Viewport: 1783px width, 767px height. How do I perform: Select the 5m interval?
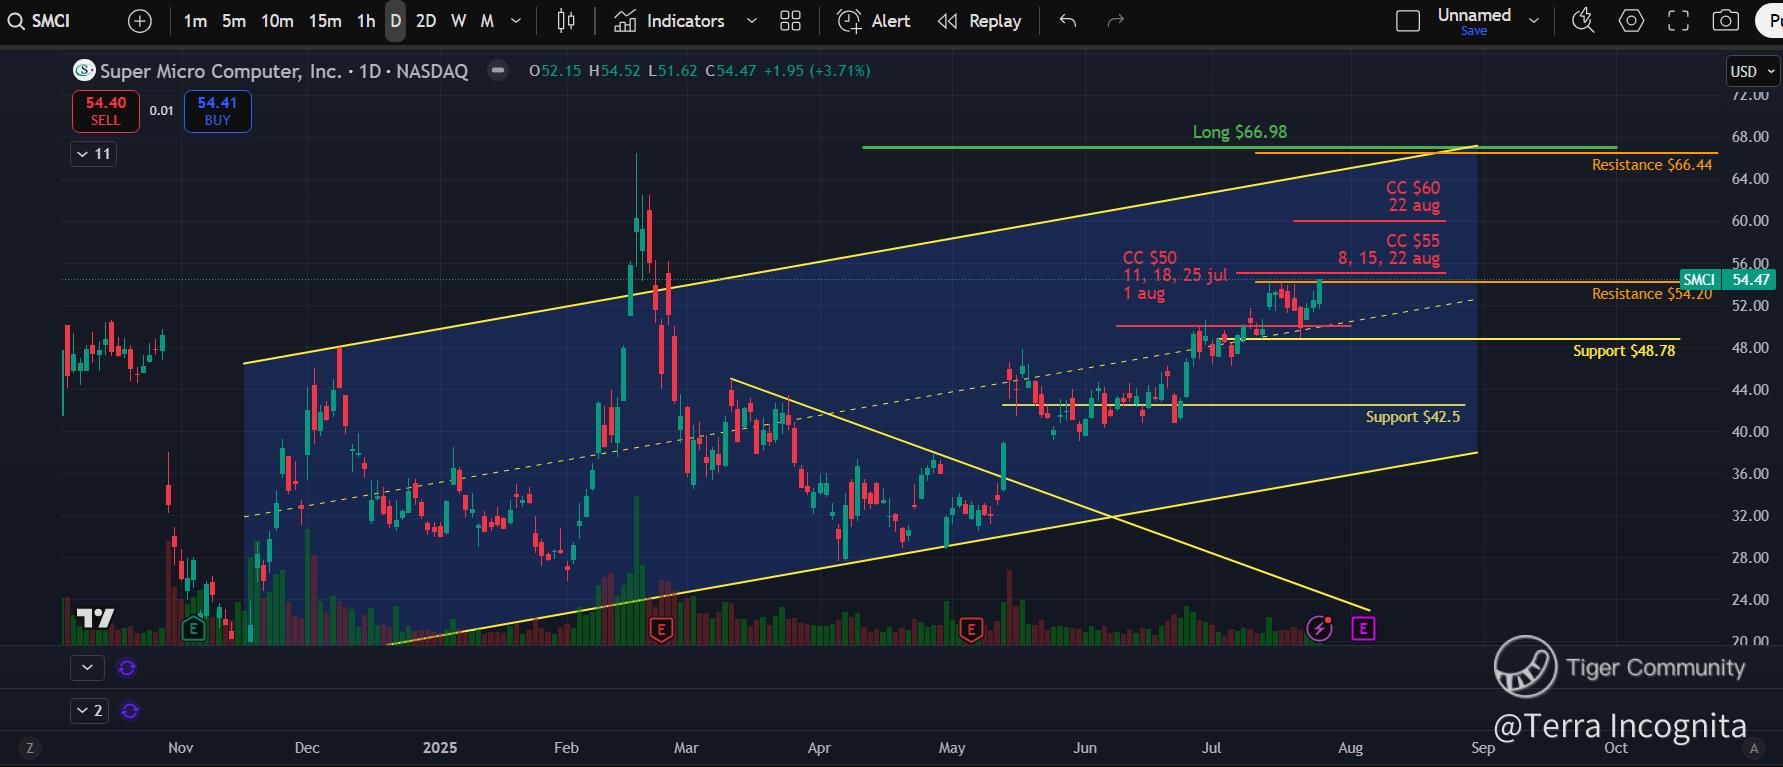click(234, 21)
